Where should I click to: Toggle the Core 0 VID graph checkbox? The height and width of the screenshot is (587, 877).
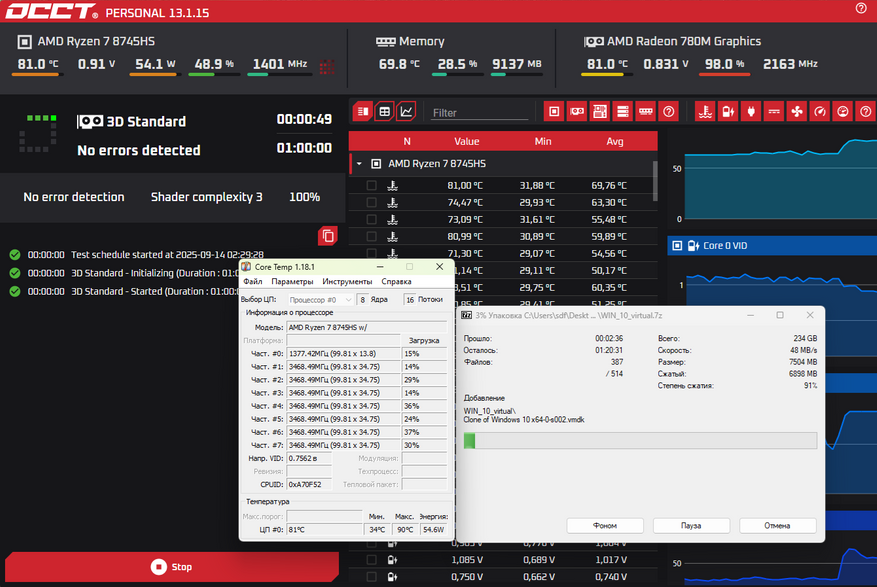pos(677,245)
